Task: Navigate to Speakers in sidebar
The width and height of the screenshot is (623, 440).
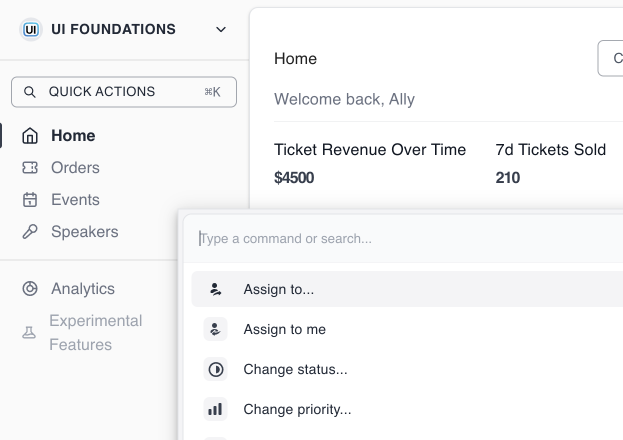Action: 84,232
